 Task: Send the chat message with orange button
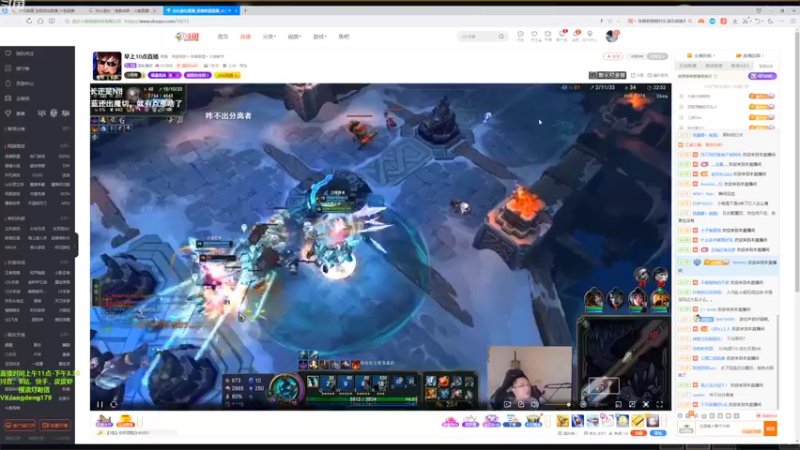770,429
